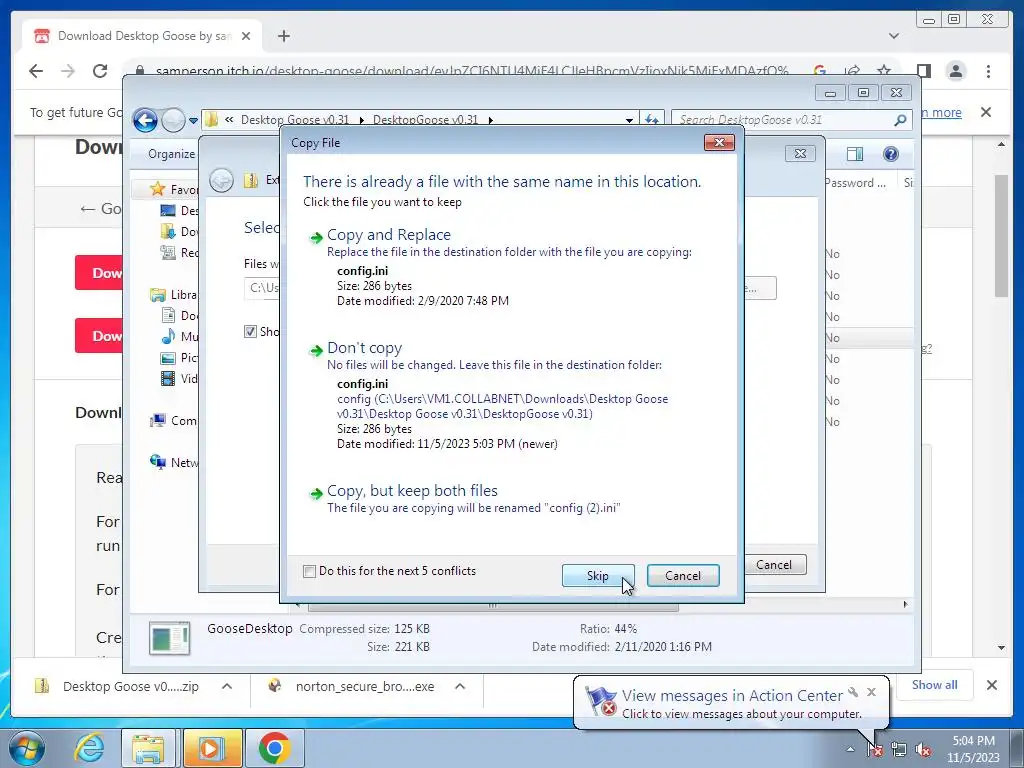1024x768 pixels.
Task: Select Network in Explorer sidebar
Action: (x=174, y=462)
